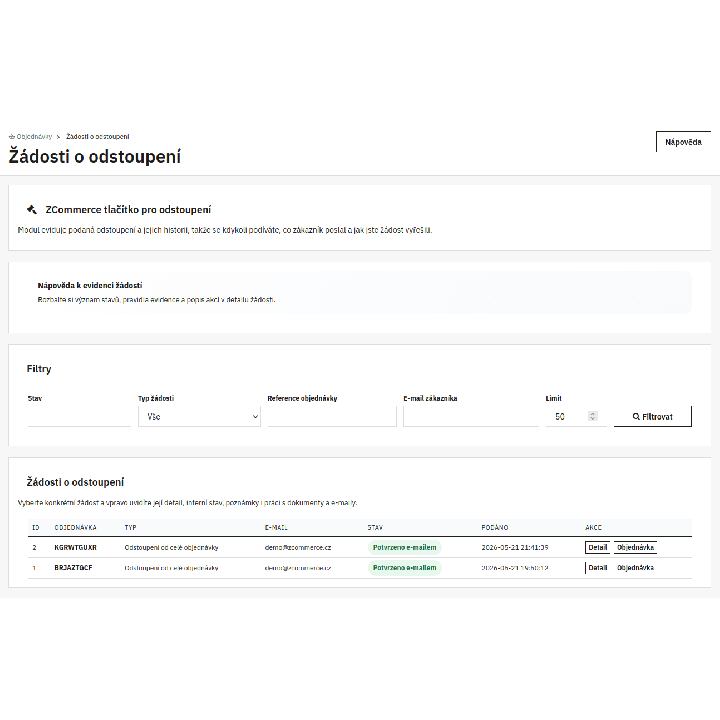
Task: Click the Filtry section heading
Action: coord(39,369)
